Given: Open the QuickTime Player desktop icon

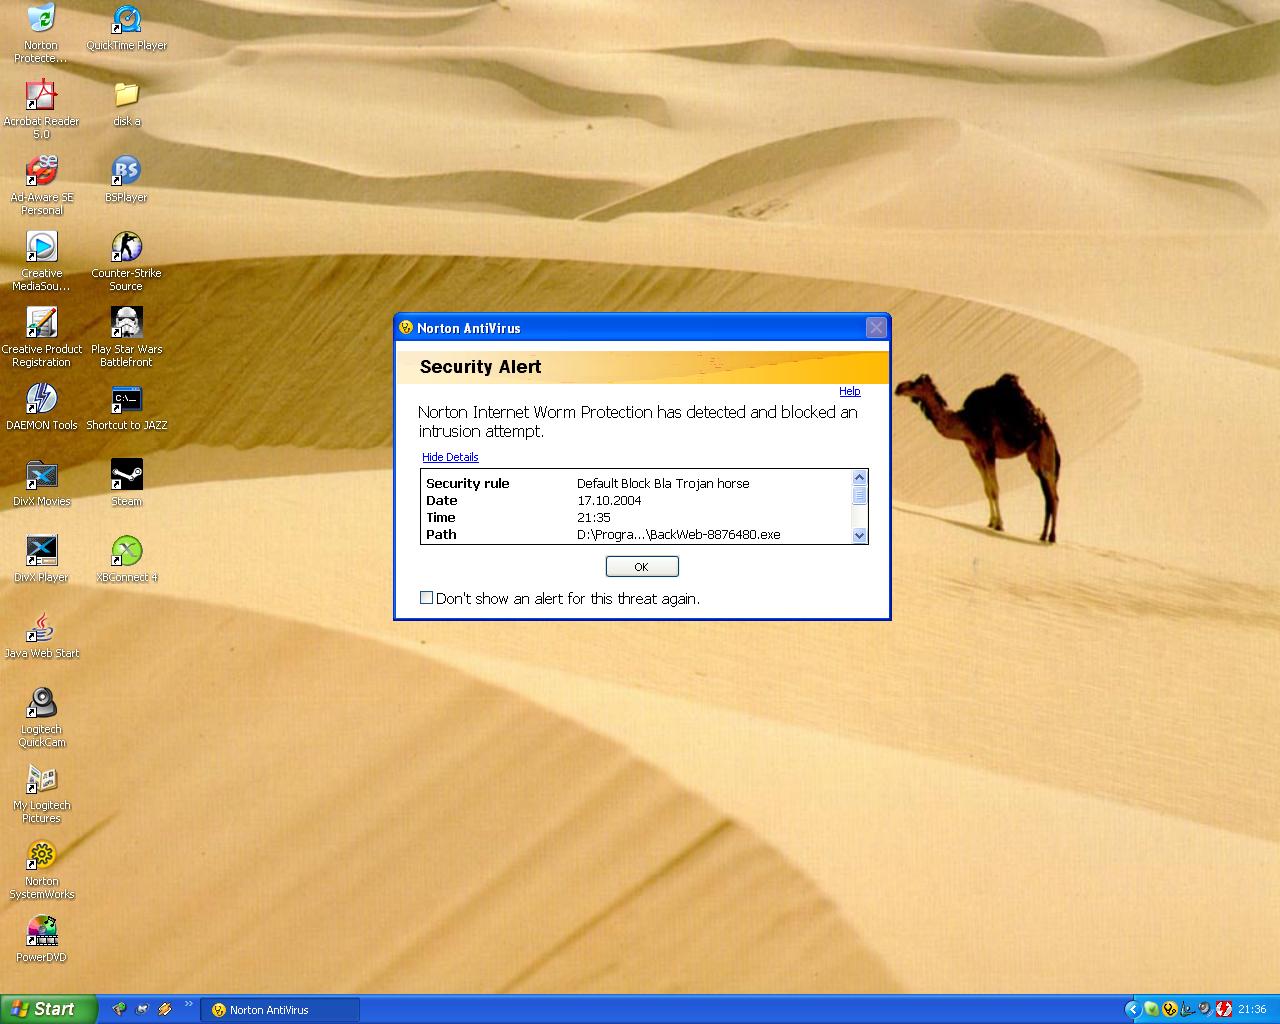Looking at the screenshot, I should 126,27.
